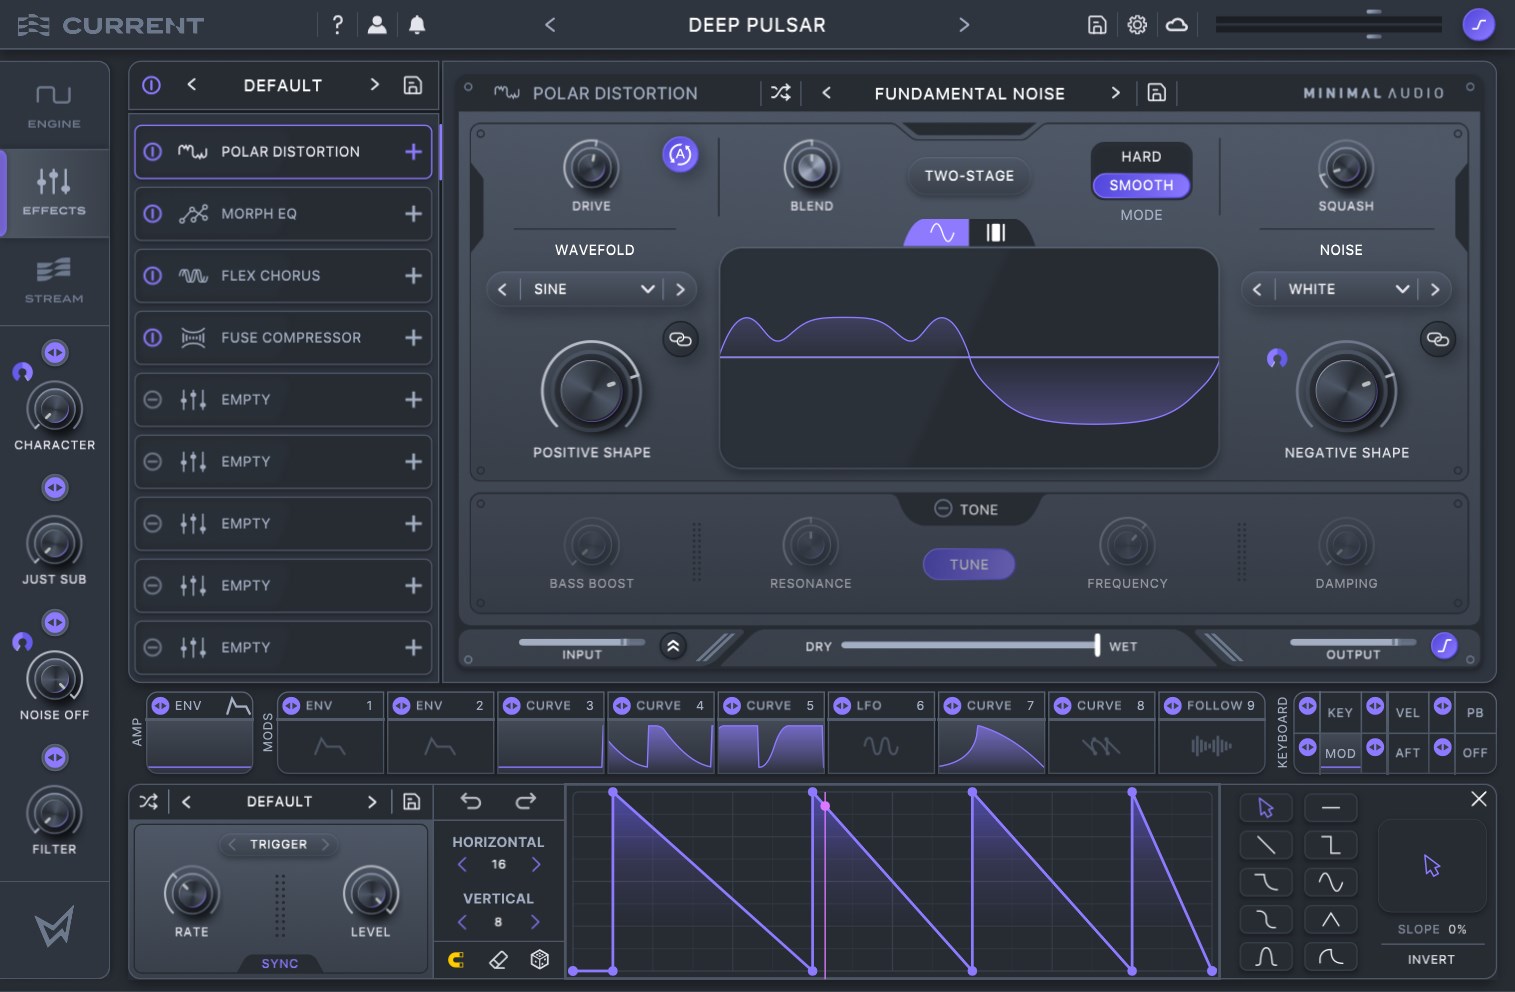Click the notifications bell icon
The image size is (1515, 992).
[x=417, y=25]
